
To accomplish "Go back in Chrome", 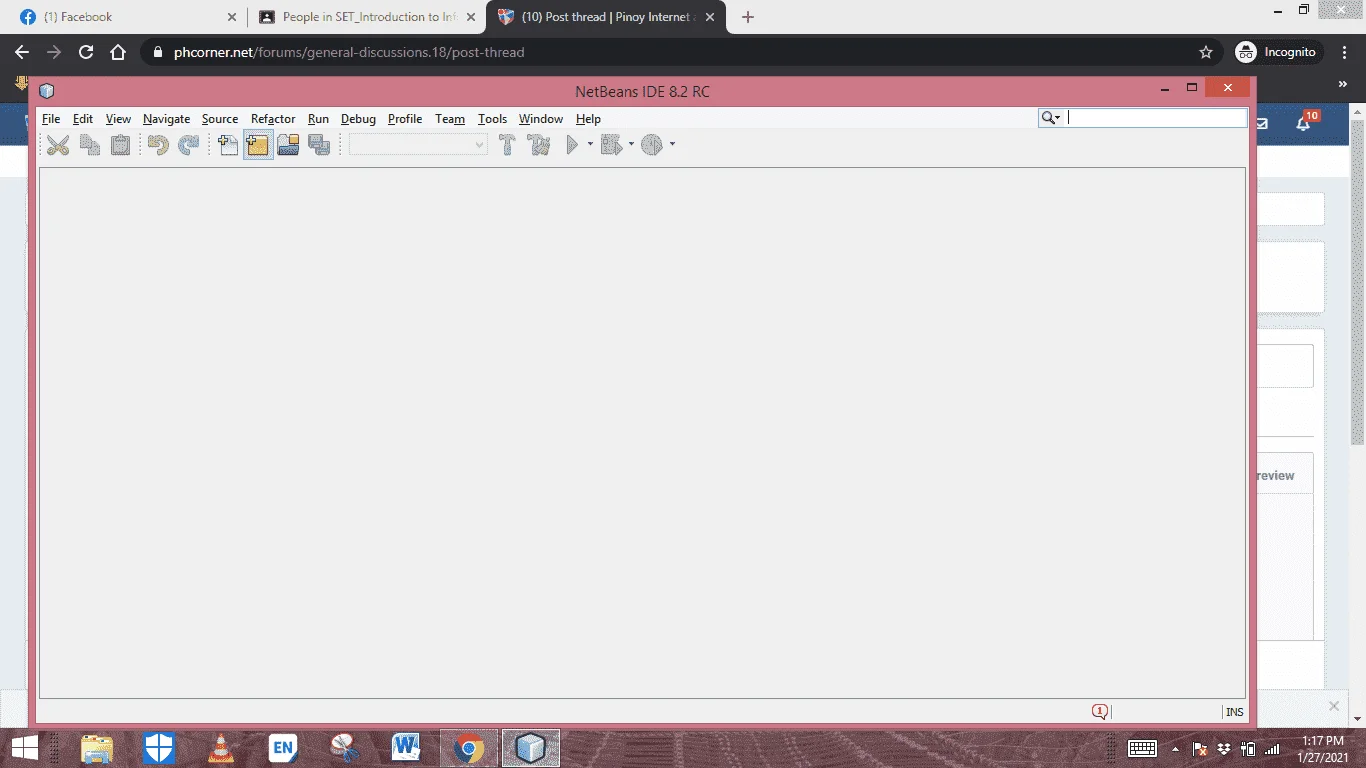I will 22,52.
